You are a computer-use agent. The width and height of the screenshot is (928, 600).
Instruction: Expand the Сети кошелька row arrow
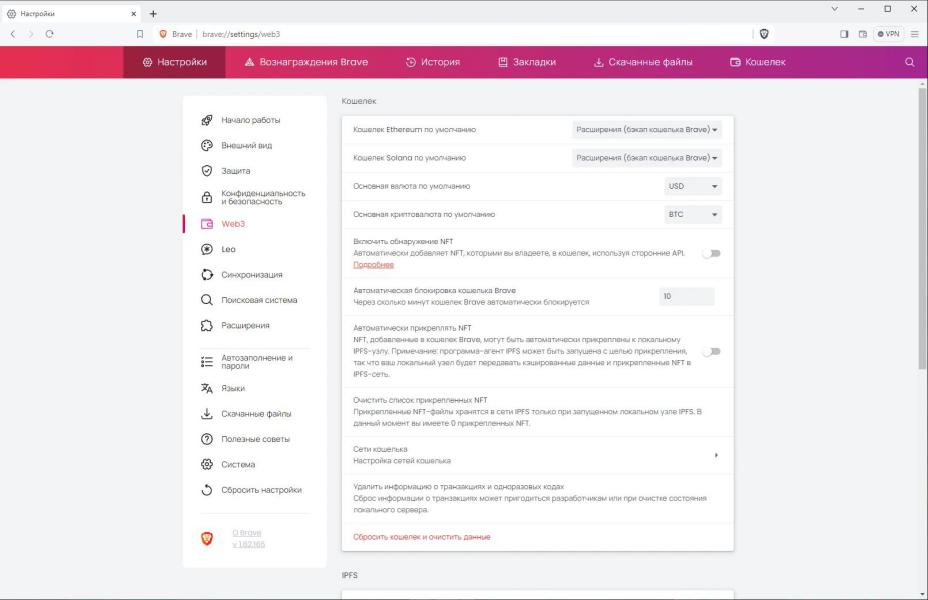tap(716, 455)
